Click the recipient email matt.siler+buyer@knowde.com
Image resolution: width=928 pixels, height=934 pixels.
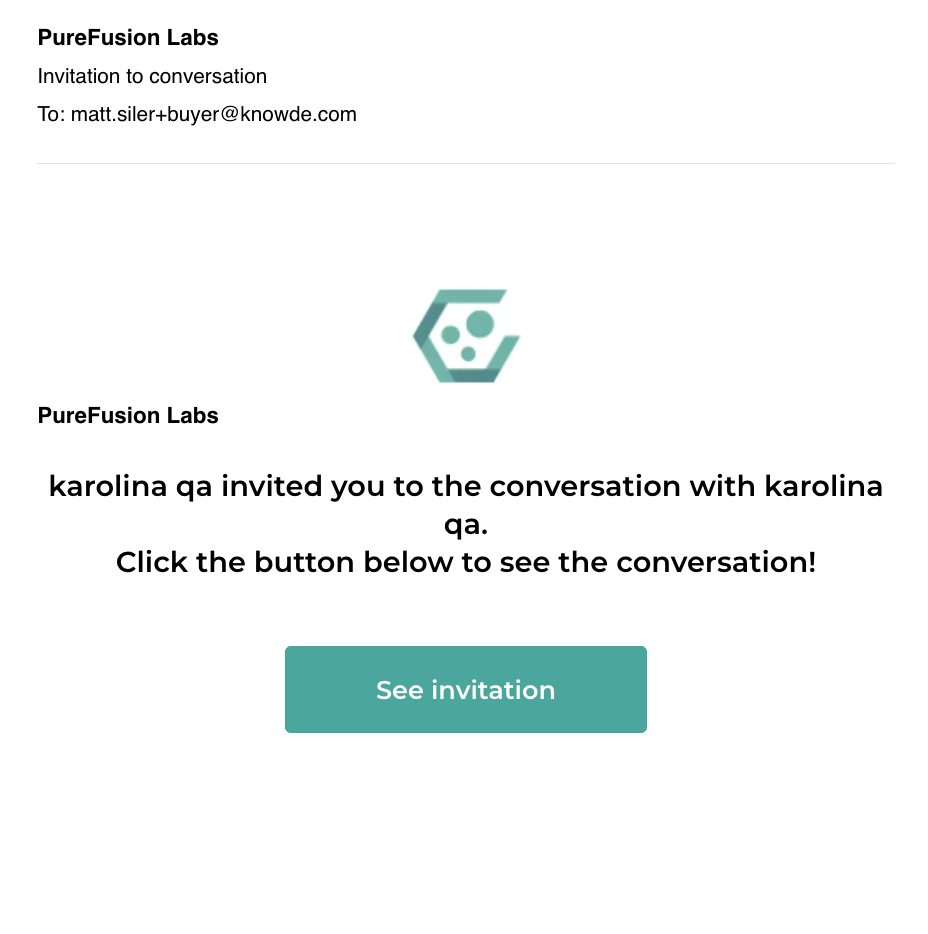213,114
